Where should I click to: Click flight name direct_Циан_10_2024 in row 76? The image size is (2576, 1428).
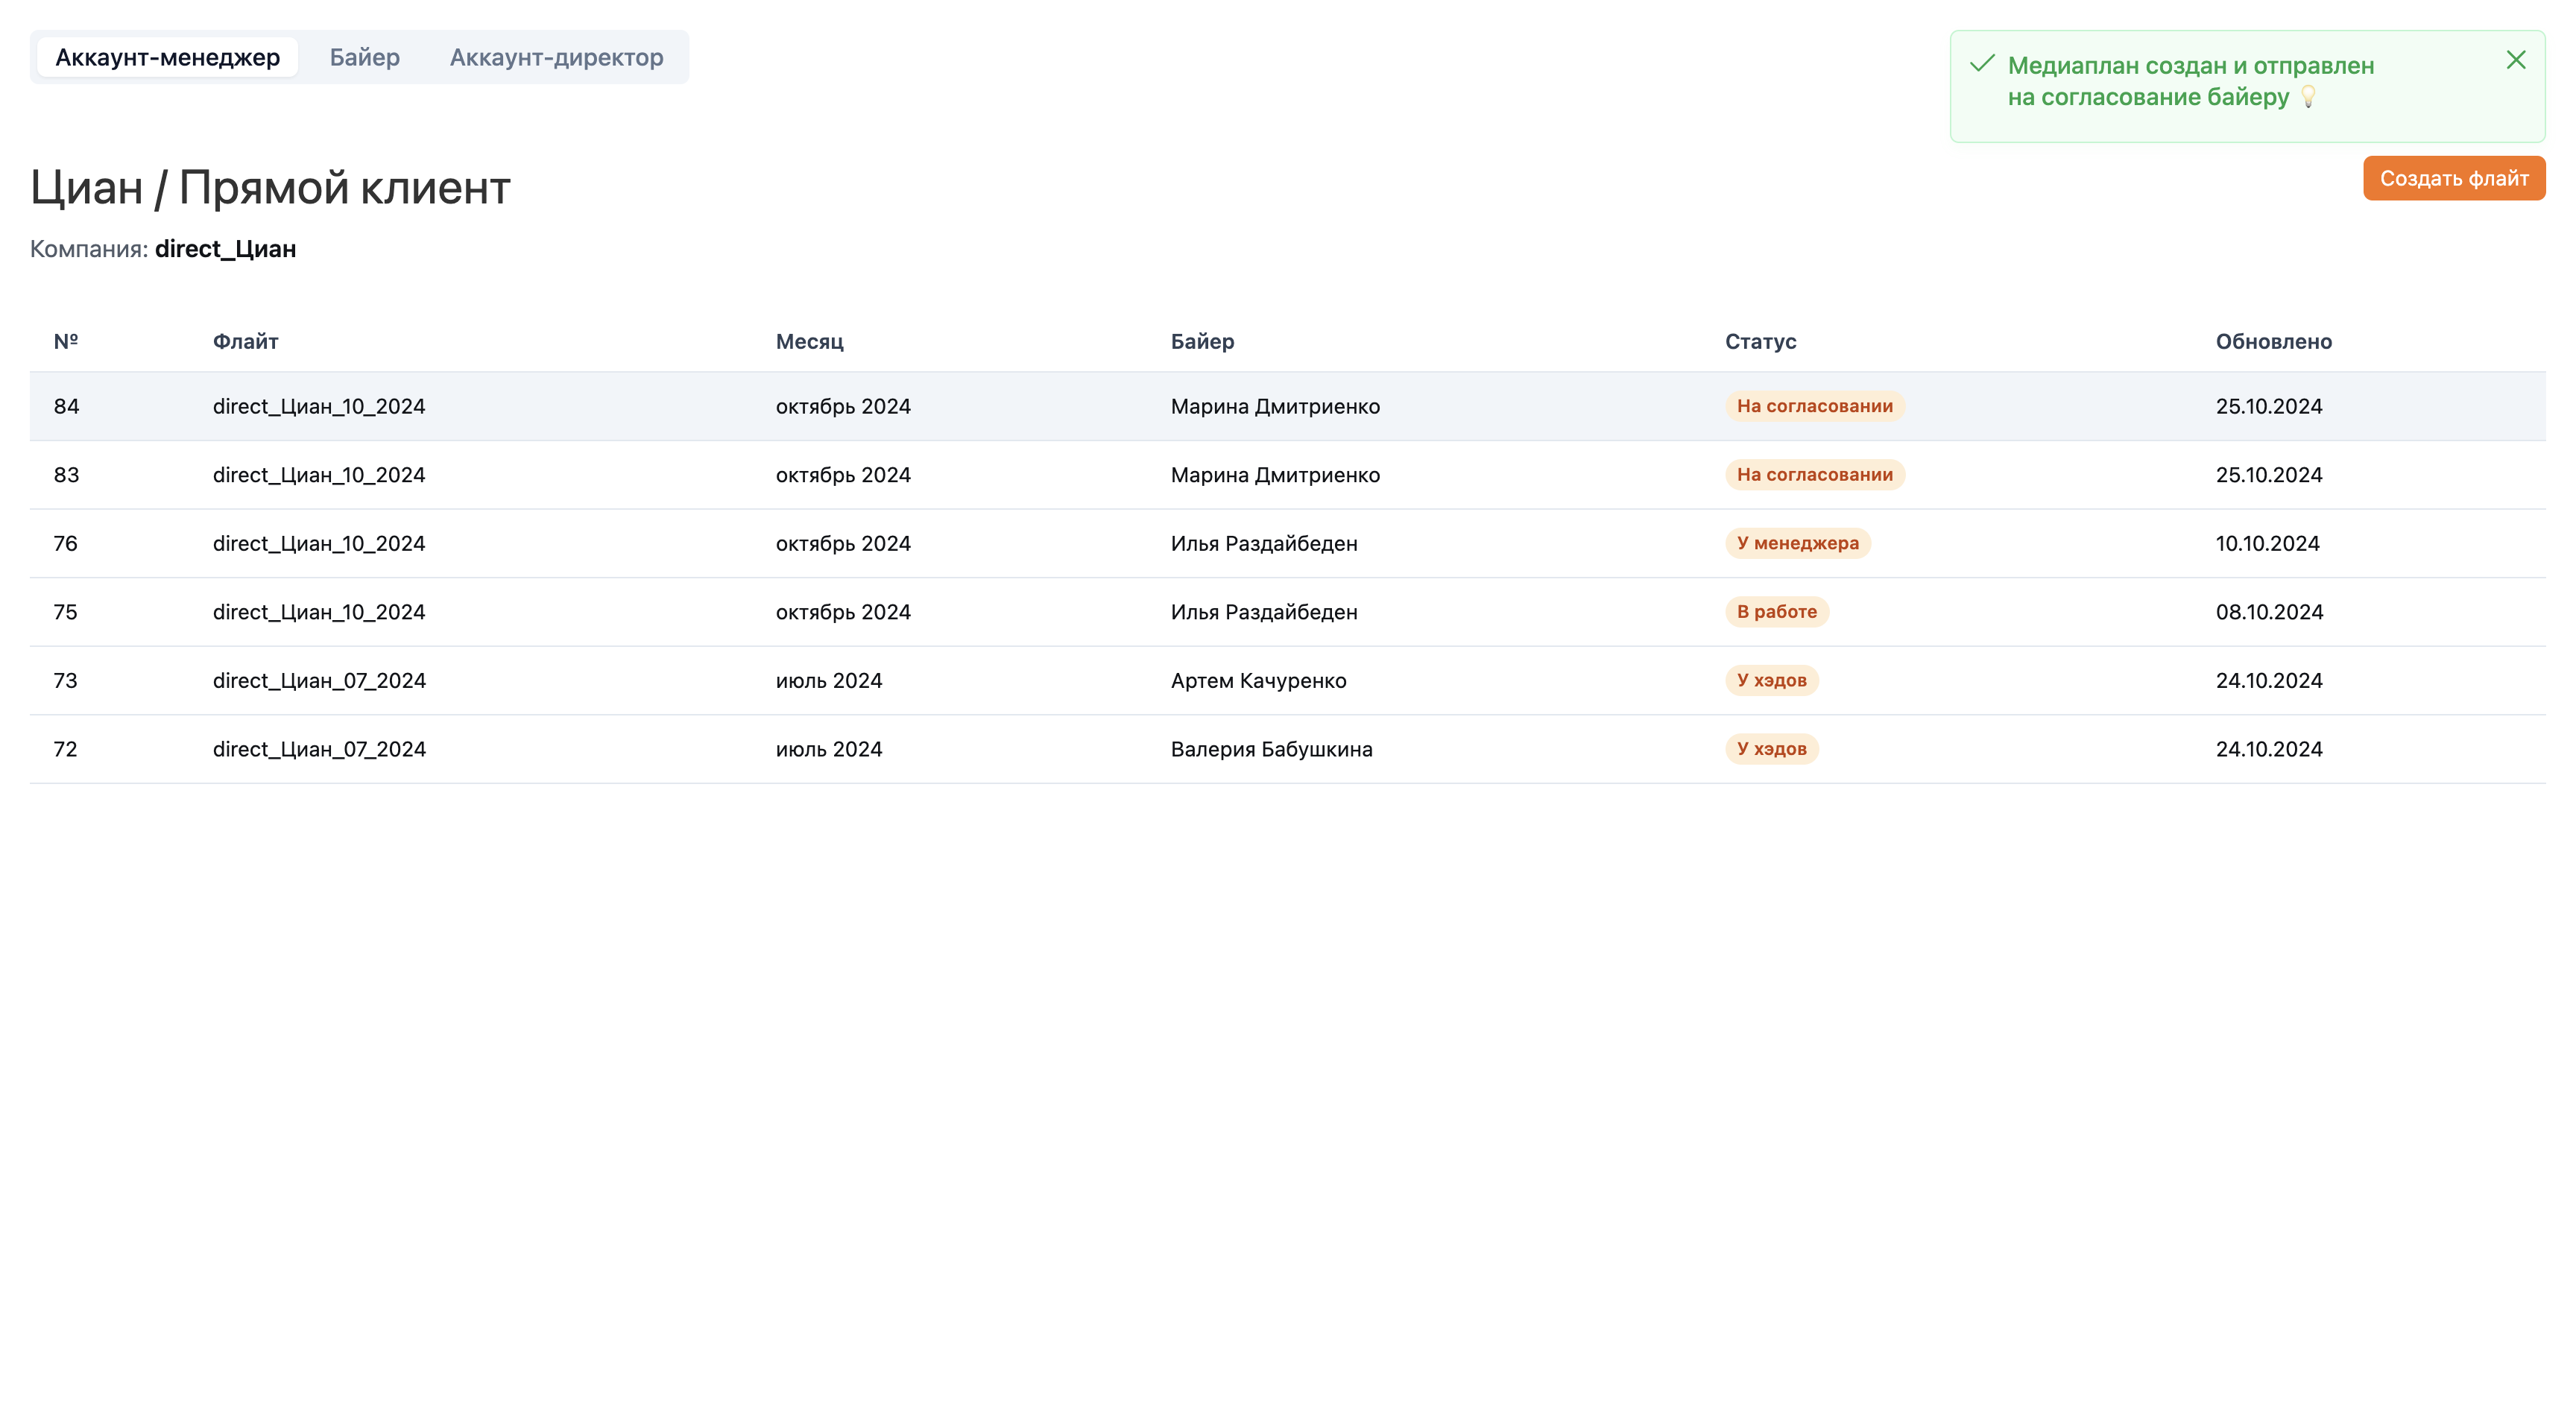coord(319,543)
